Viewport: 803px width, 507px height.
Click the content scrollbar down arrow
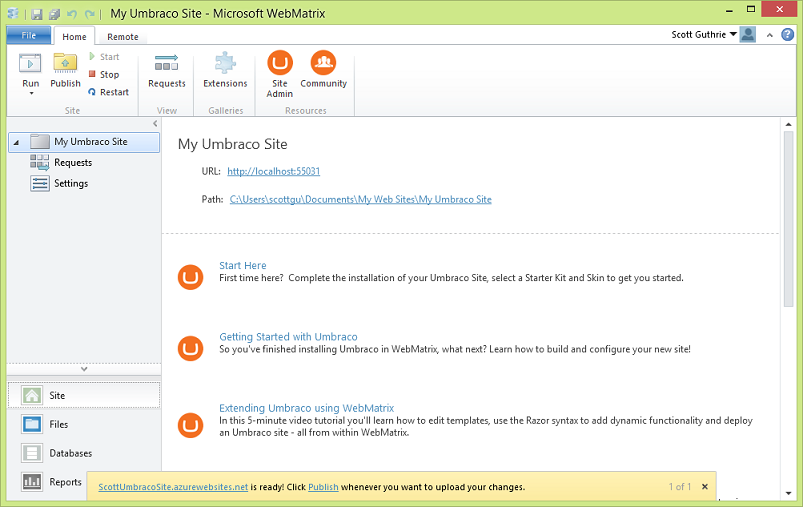[788, 493]
